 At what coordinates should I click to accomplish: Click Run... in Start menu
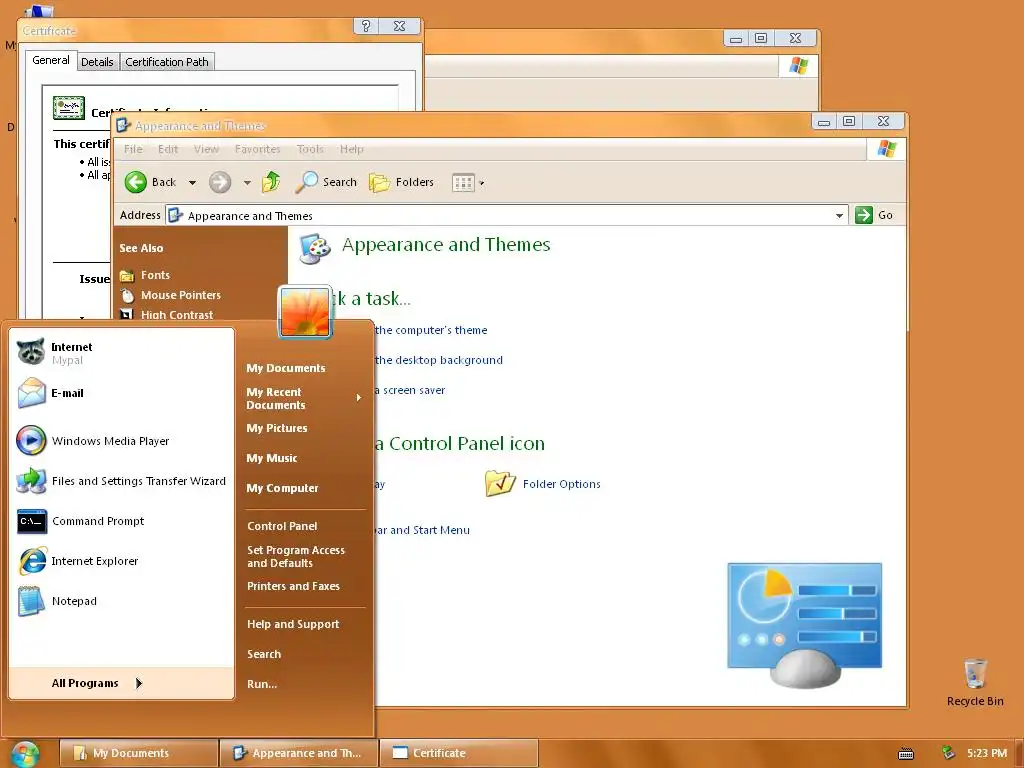click(262, 684)
